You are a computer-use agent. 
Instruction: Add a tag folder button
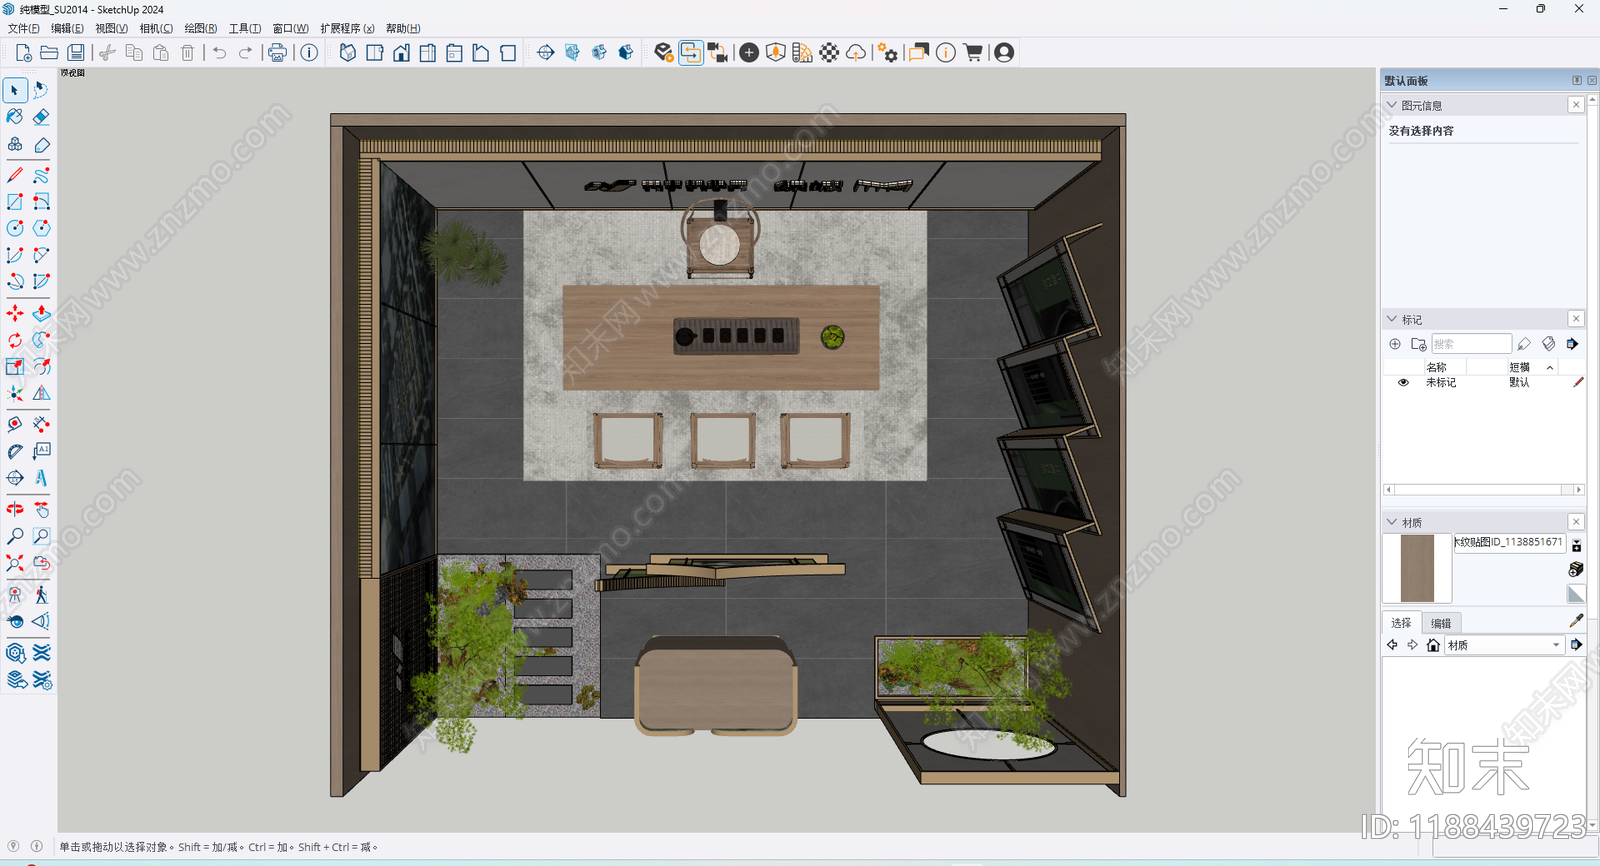(x=1418, y=344)
